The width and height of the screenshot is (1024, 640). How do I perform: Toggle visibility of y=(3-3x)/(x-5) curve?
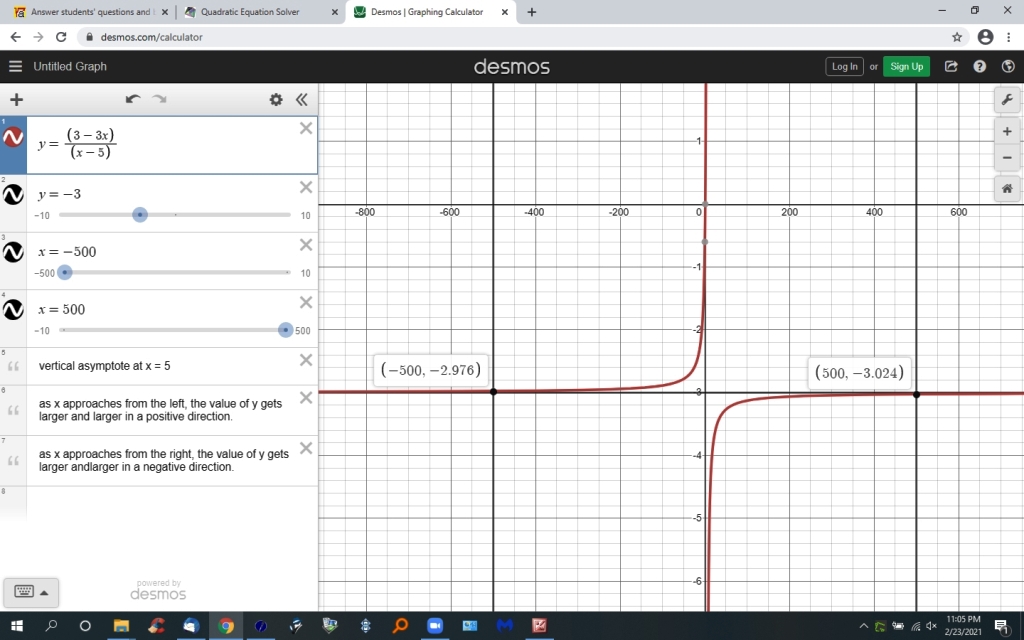click(13, 137)
